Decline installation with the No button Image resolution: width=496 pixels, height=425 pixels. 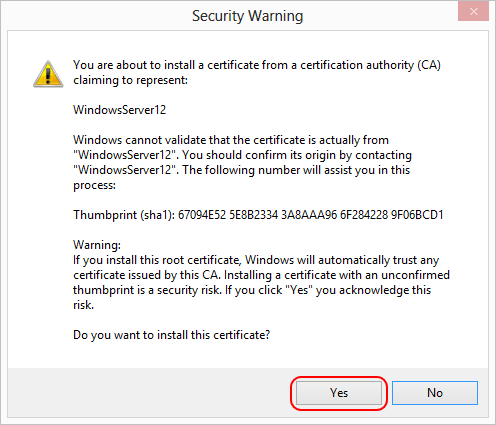(x=435, y=393)
